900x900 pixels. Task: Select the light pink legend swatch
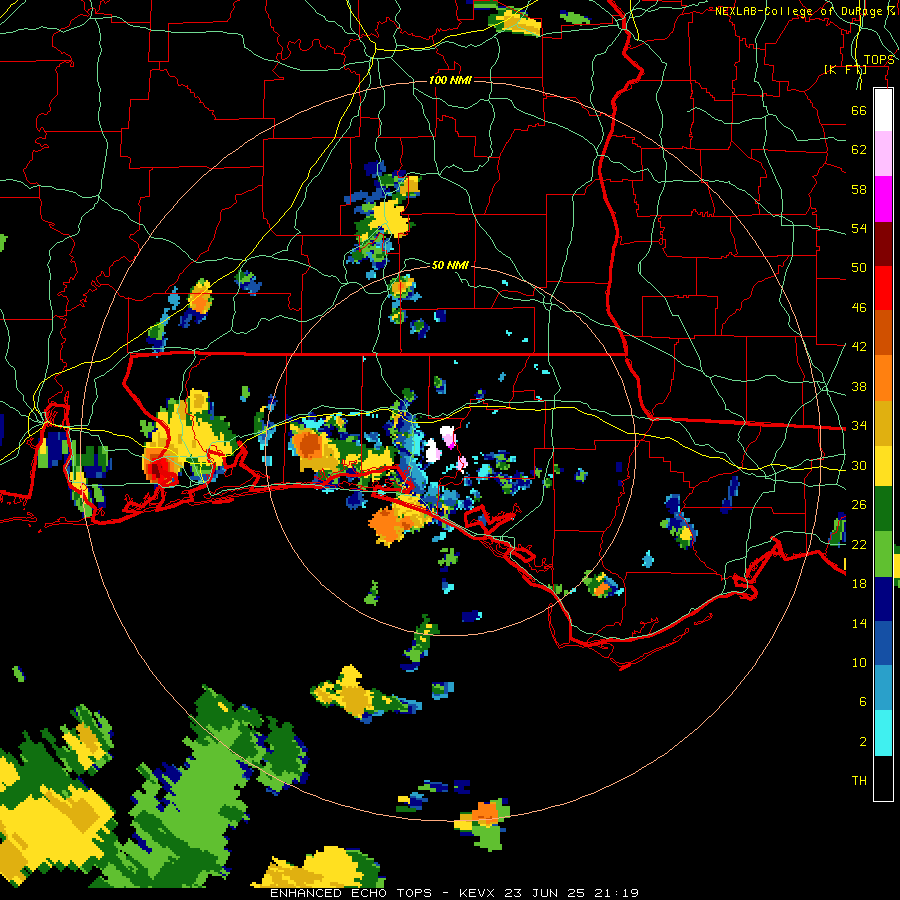[x=883, y=154]
